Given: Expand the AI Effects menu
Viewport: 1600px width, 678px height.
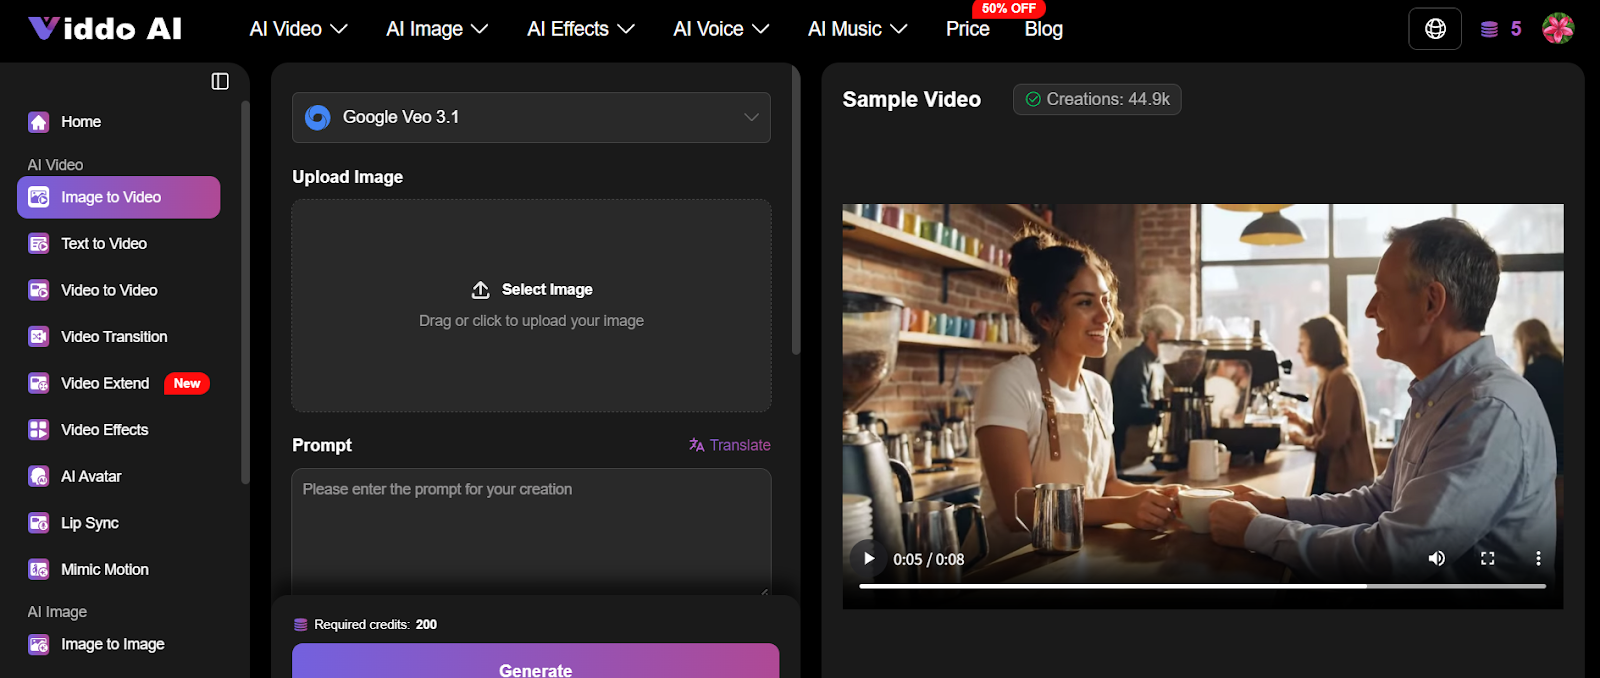Looking at the screenshot, I should point(580,29).
